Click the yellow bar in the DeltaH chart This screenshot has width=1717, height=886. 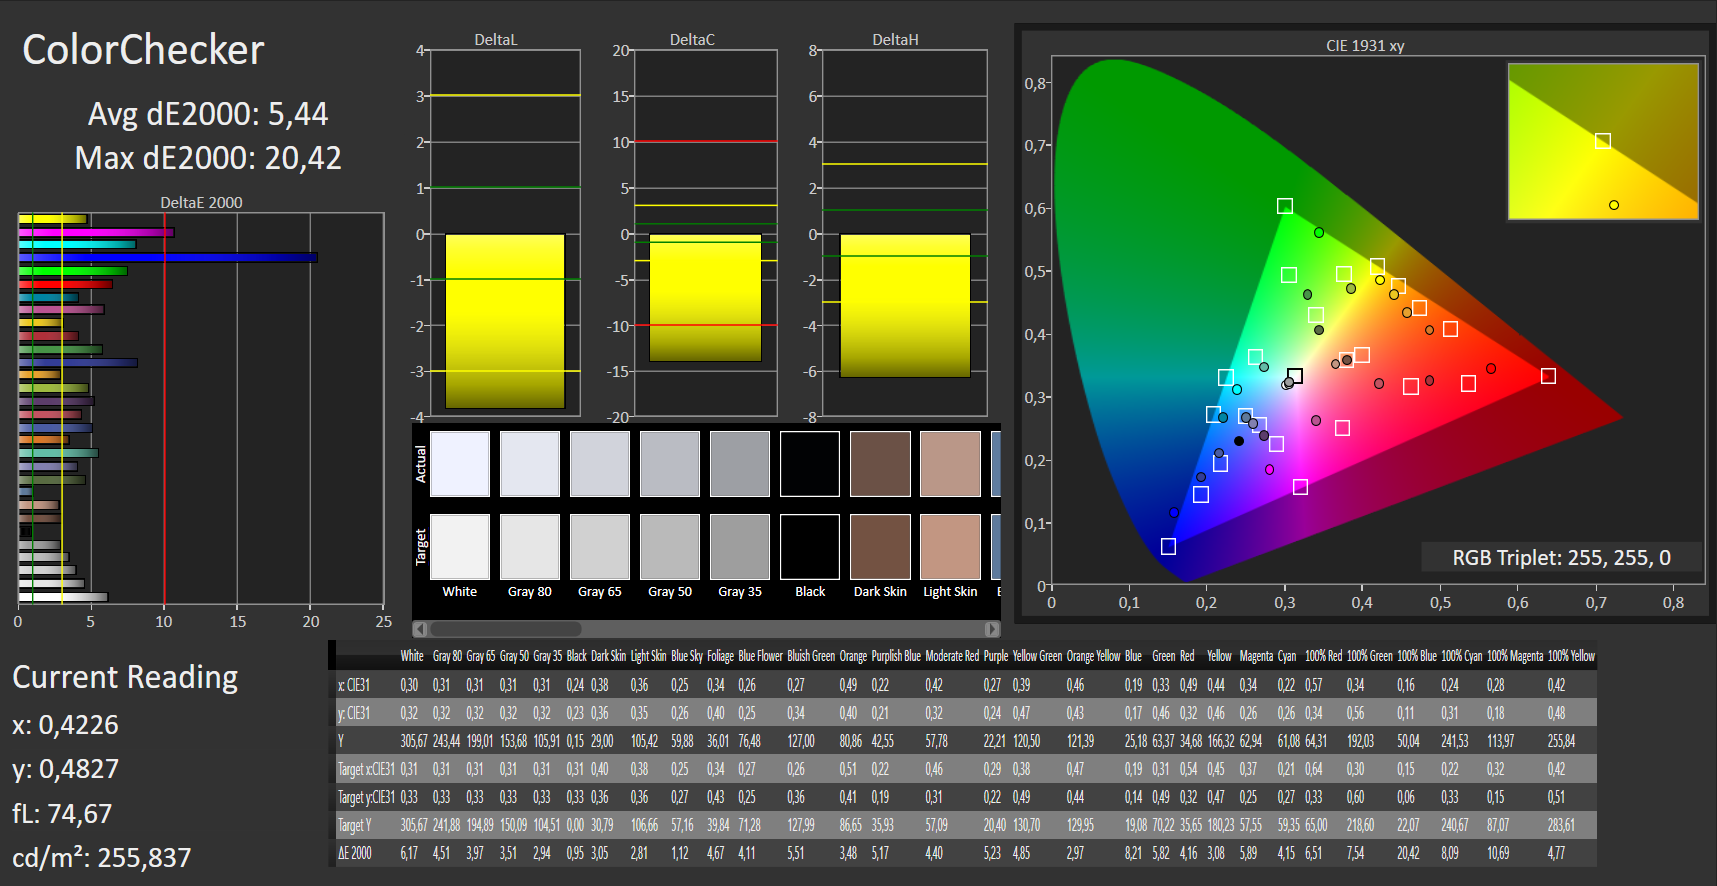(x=905, y=306)
